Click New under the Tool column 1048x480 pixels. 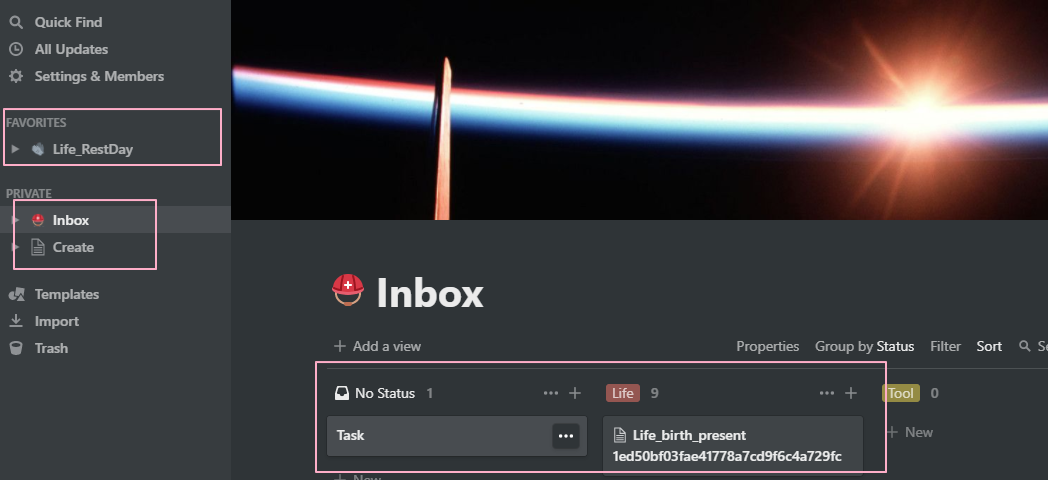pyautogui.click(x=910, y=433)
